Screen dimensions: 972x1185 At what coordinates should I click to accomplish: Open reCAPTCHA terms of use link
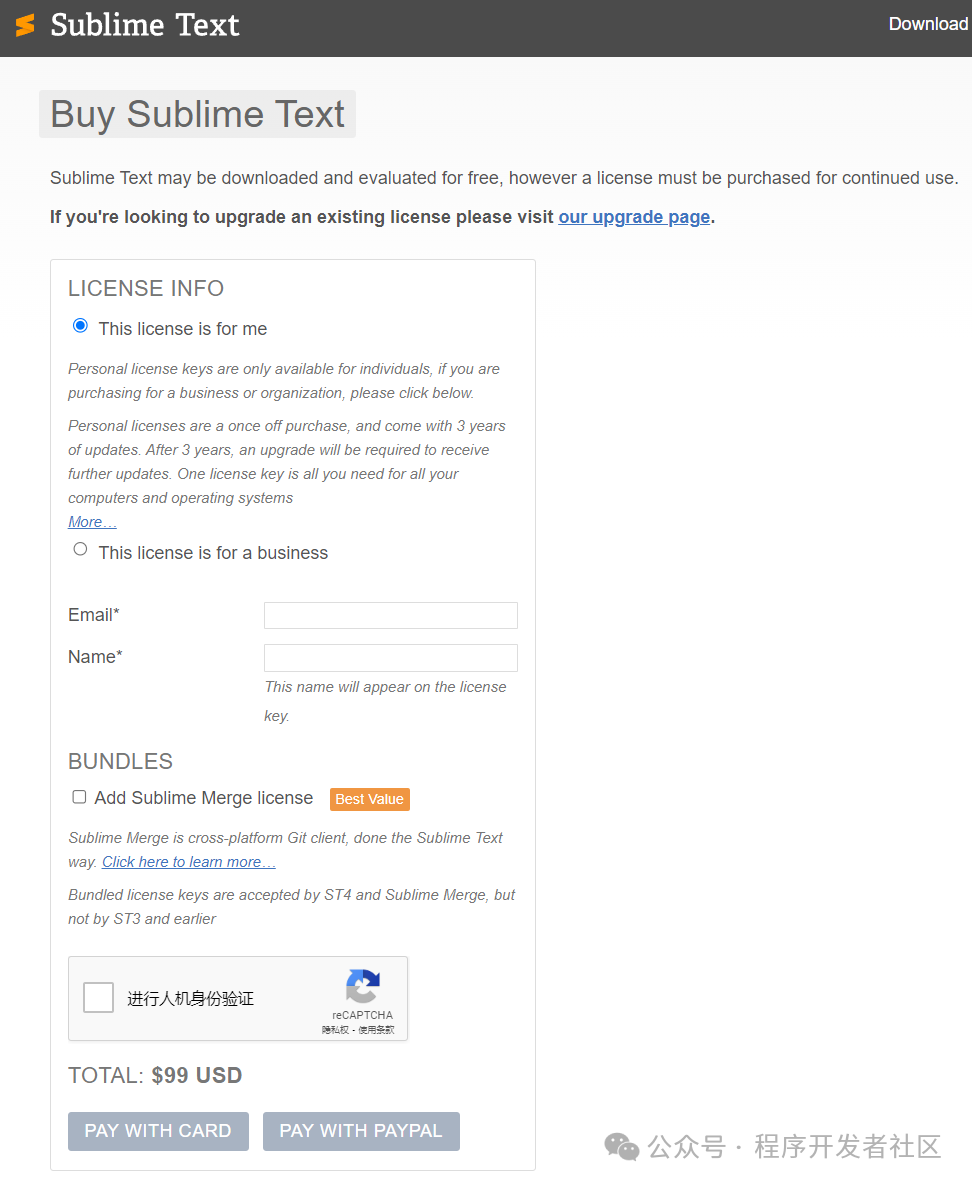(376, 1029)
